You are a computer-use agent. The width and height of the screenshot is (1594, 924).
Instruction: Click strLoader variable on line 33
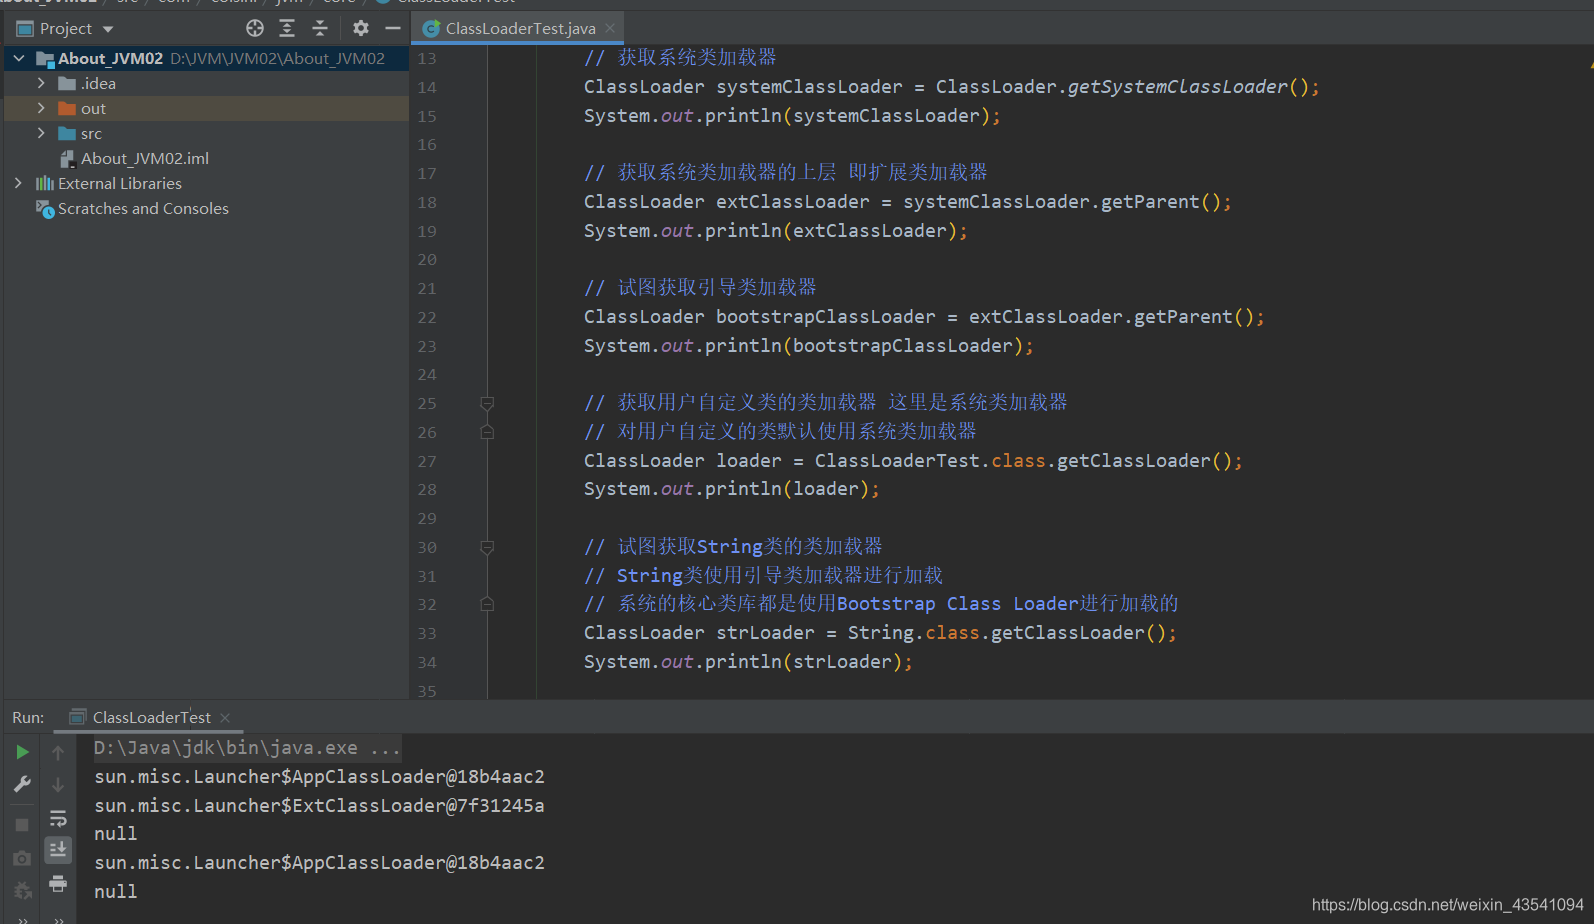point(765,633)
